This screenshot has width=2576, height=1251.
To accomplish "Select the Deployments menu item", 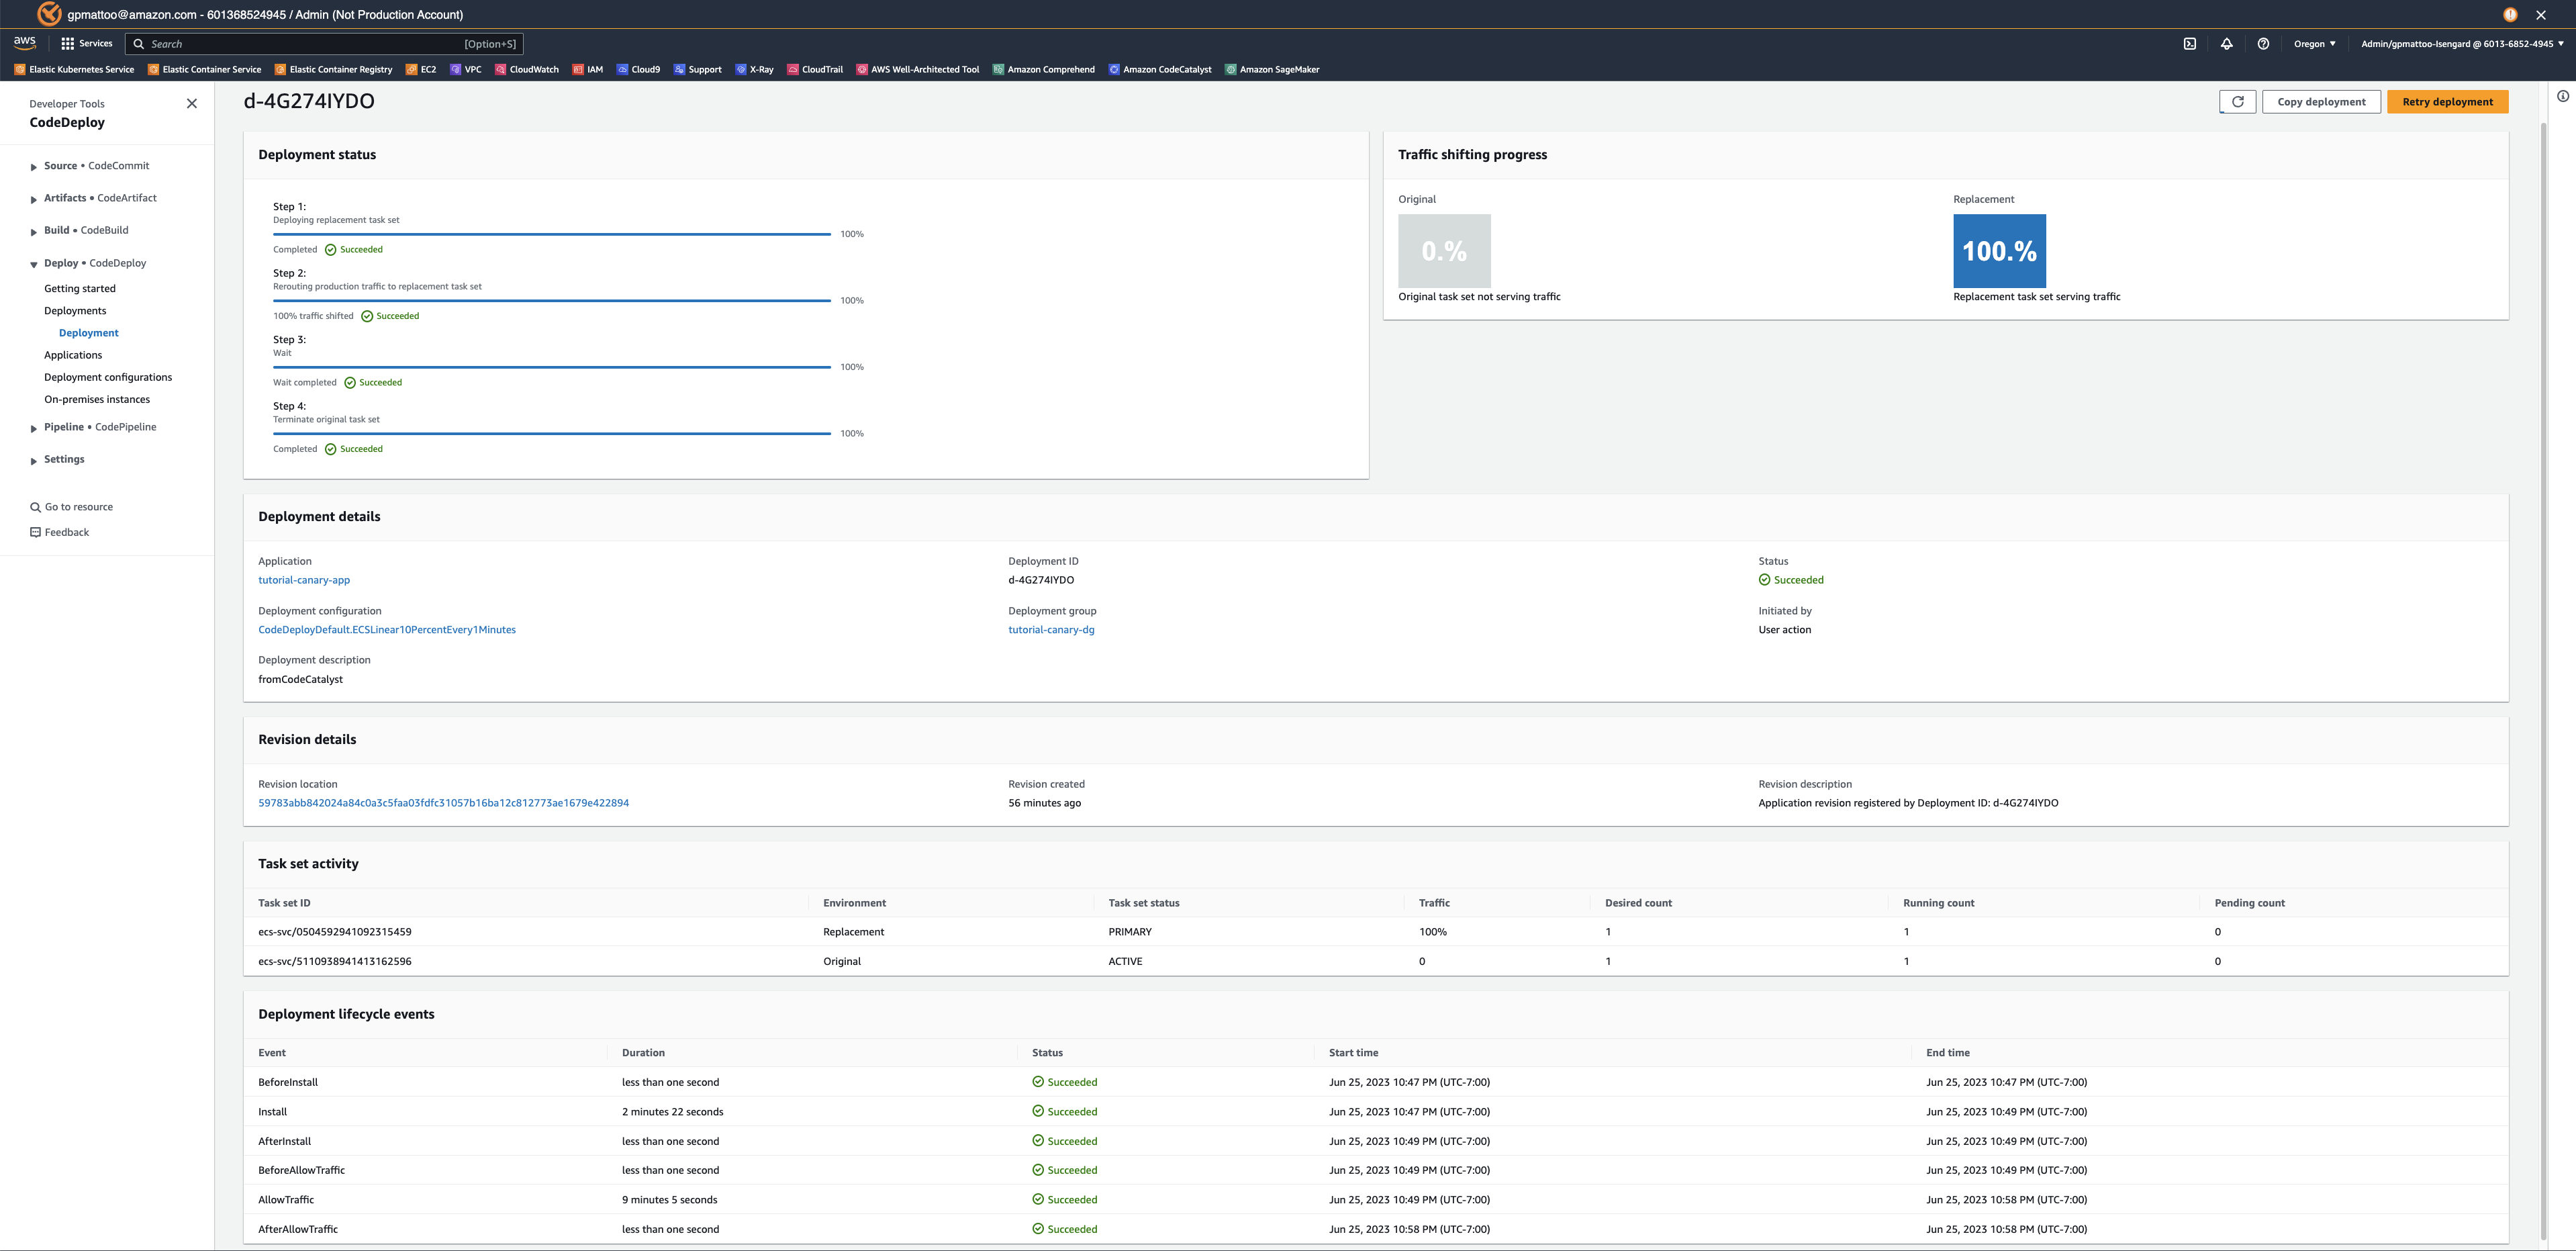I will coord(76,311).
